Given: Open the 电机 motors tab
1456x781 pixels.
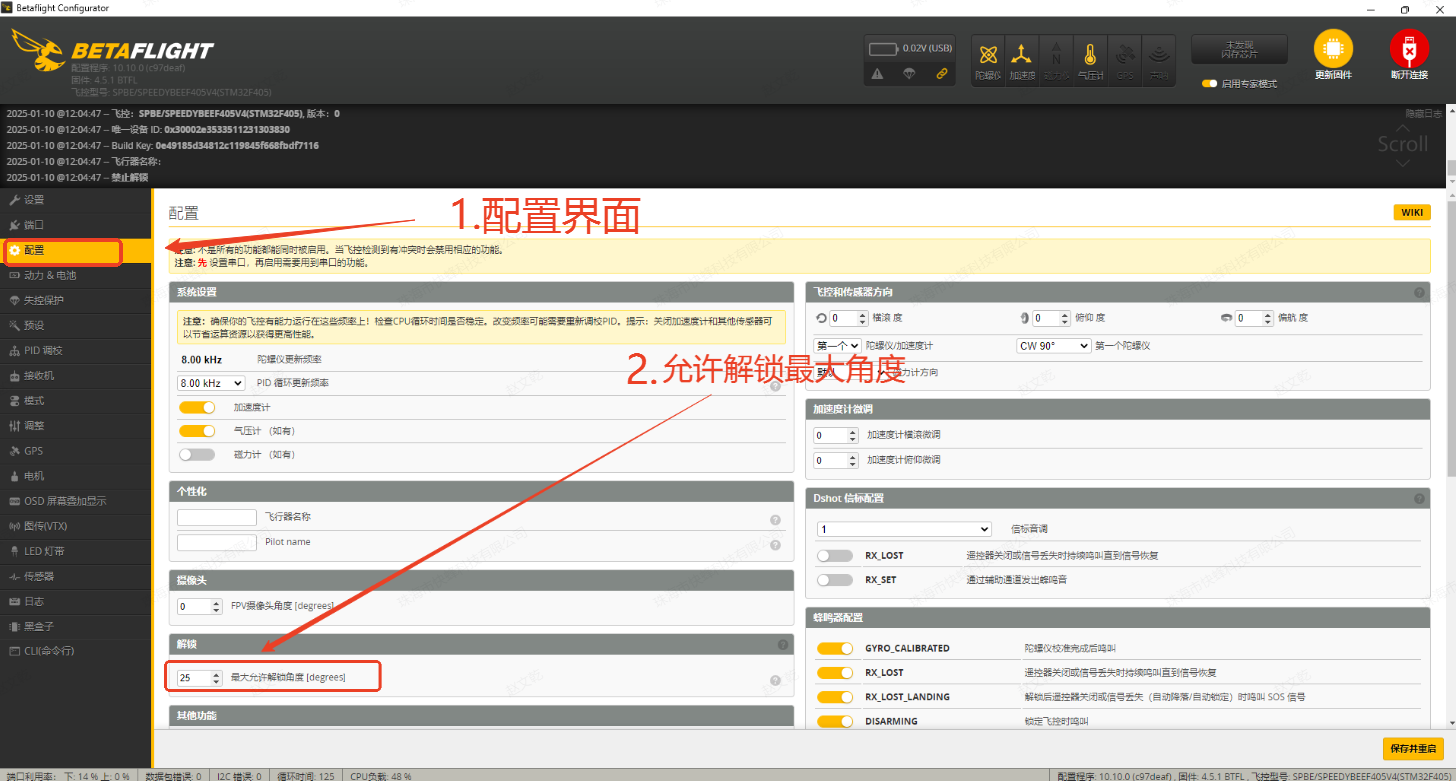Looking at the screenshot, I should click(x=76, y=476).
